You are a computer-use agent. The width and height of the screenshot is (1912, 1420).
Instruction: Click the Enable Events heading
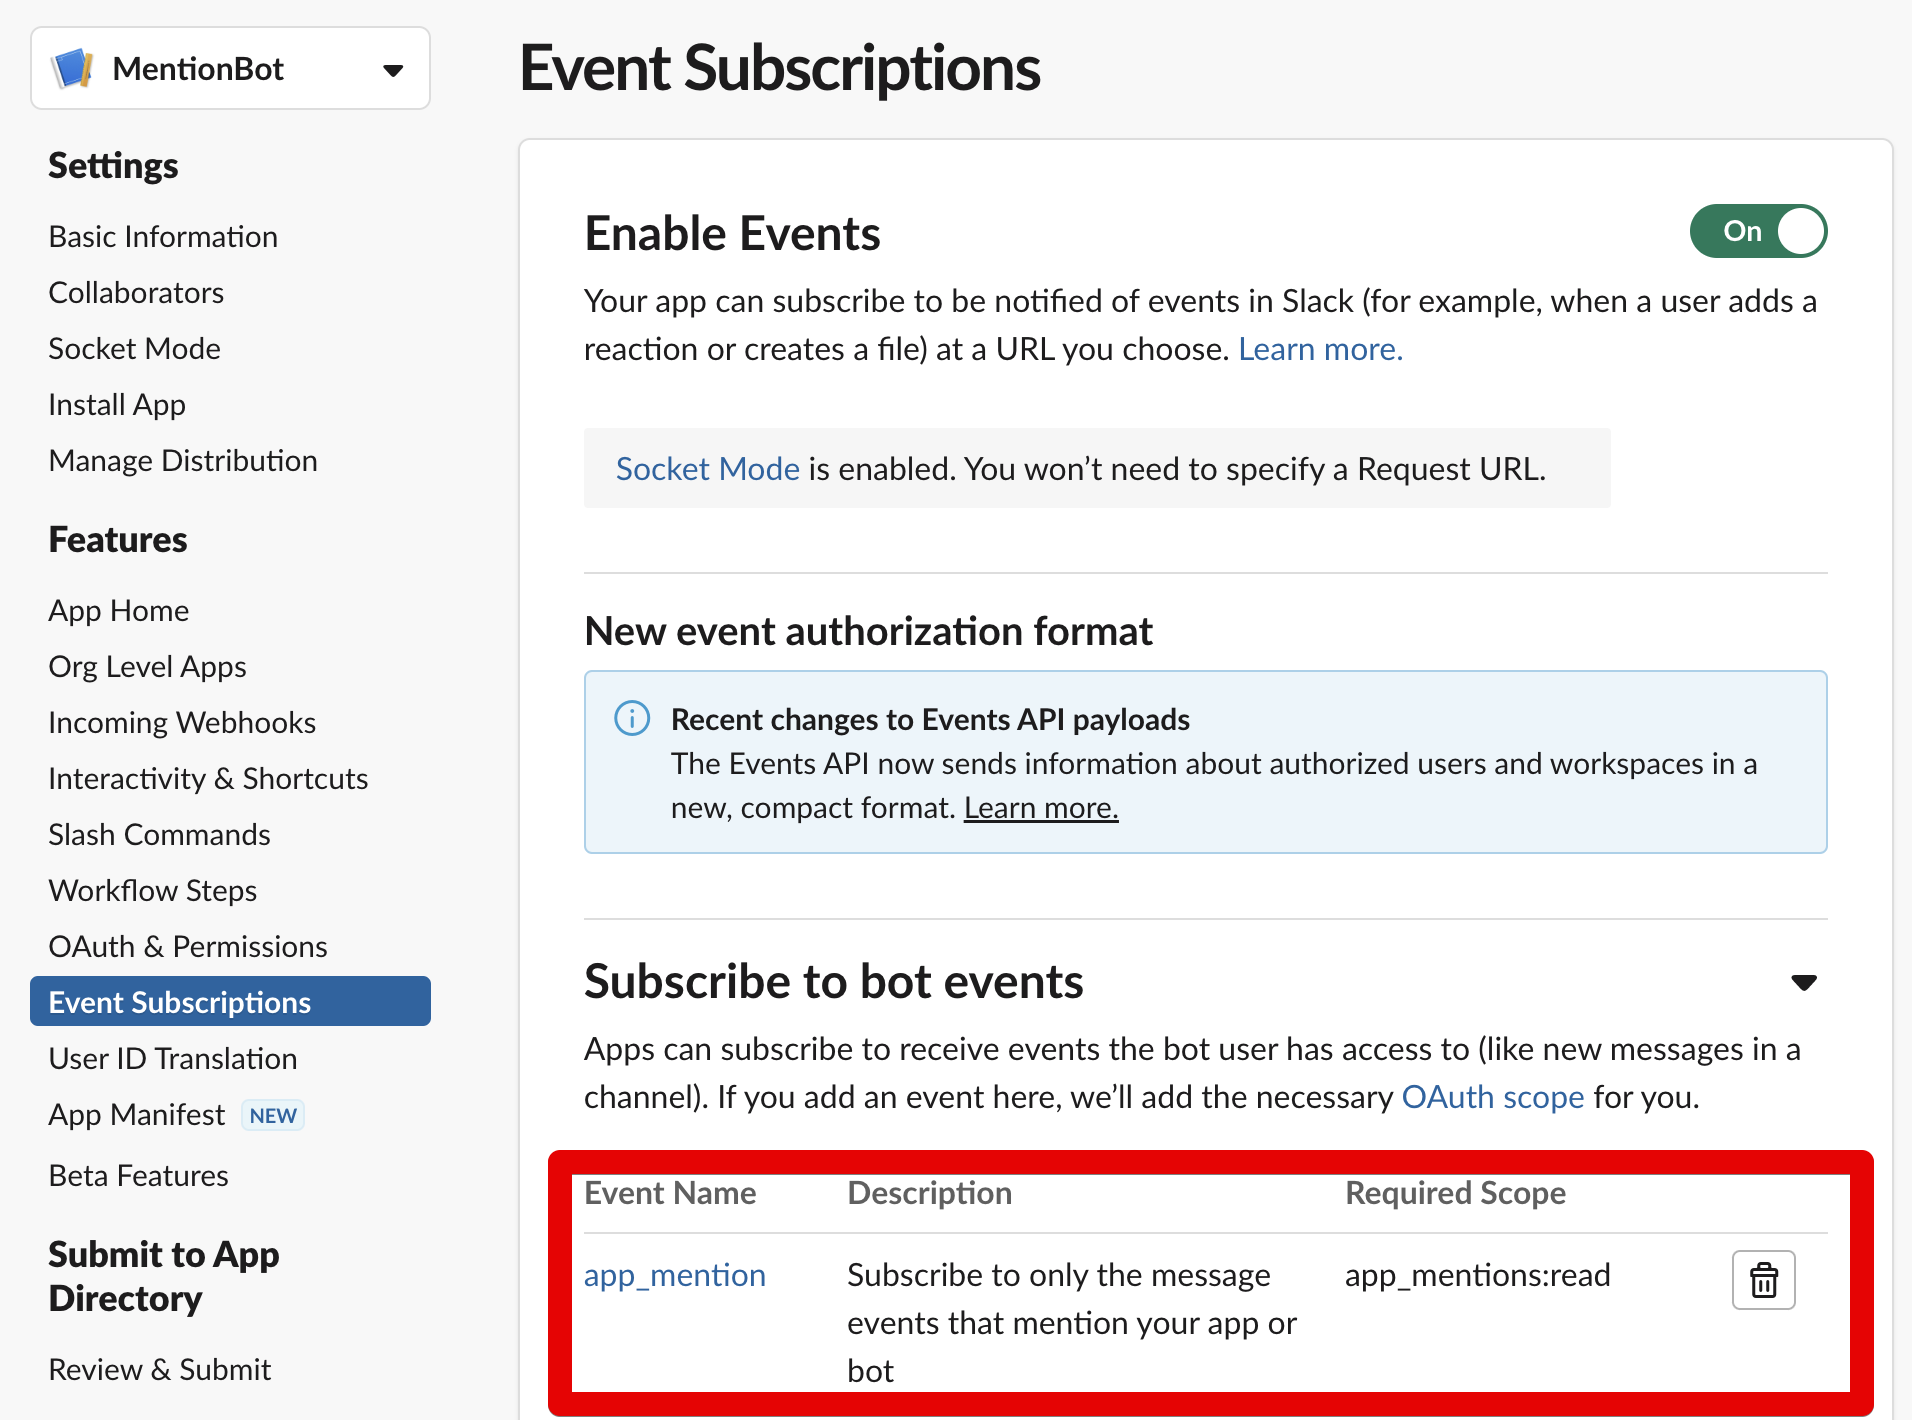pos(732,234)
